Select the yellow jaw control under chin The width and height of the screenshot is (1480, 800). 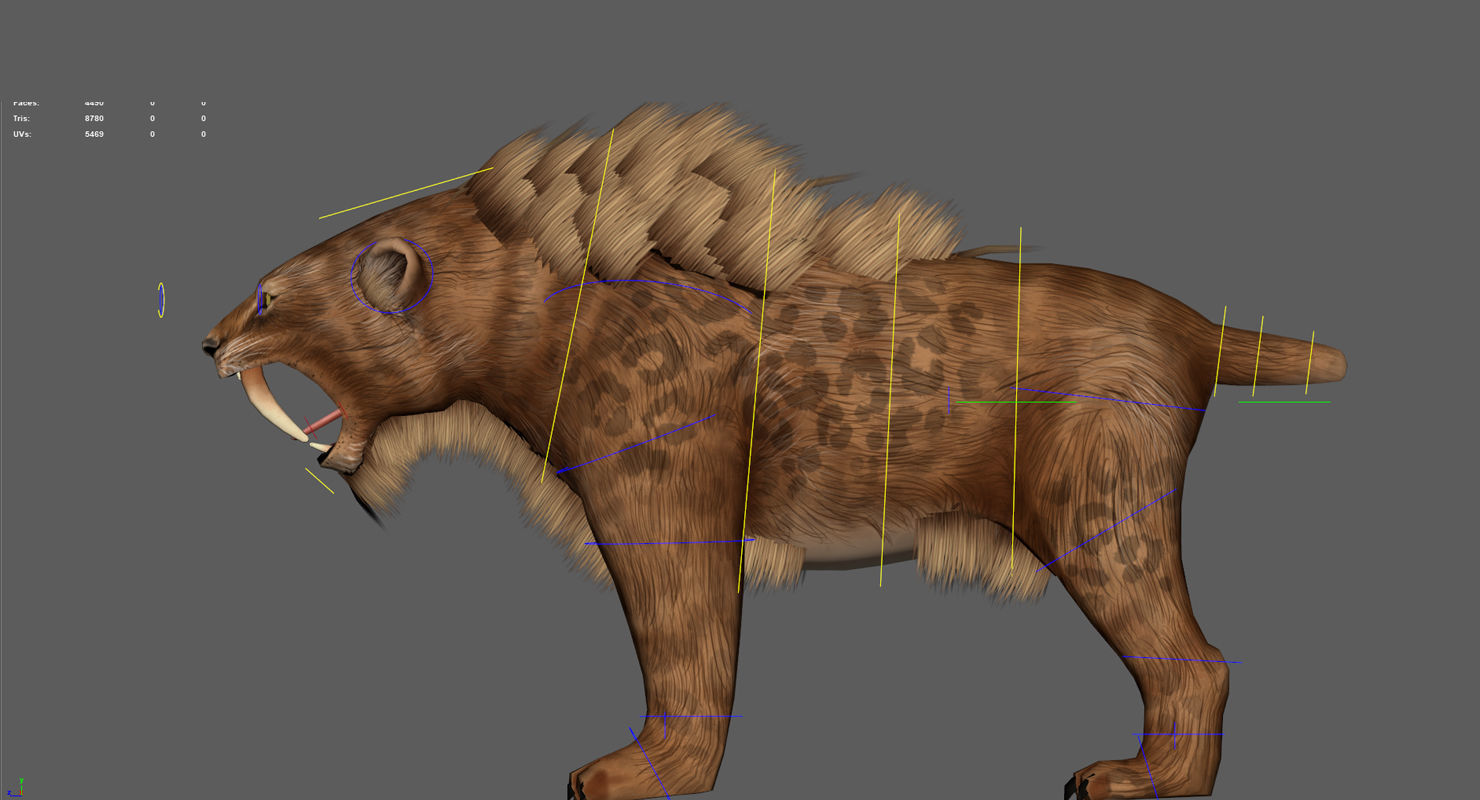(320, 480)
